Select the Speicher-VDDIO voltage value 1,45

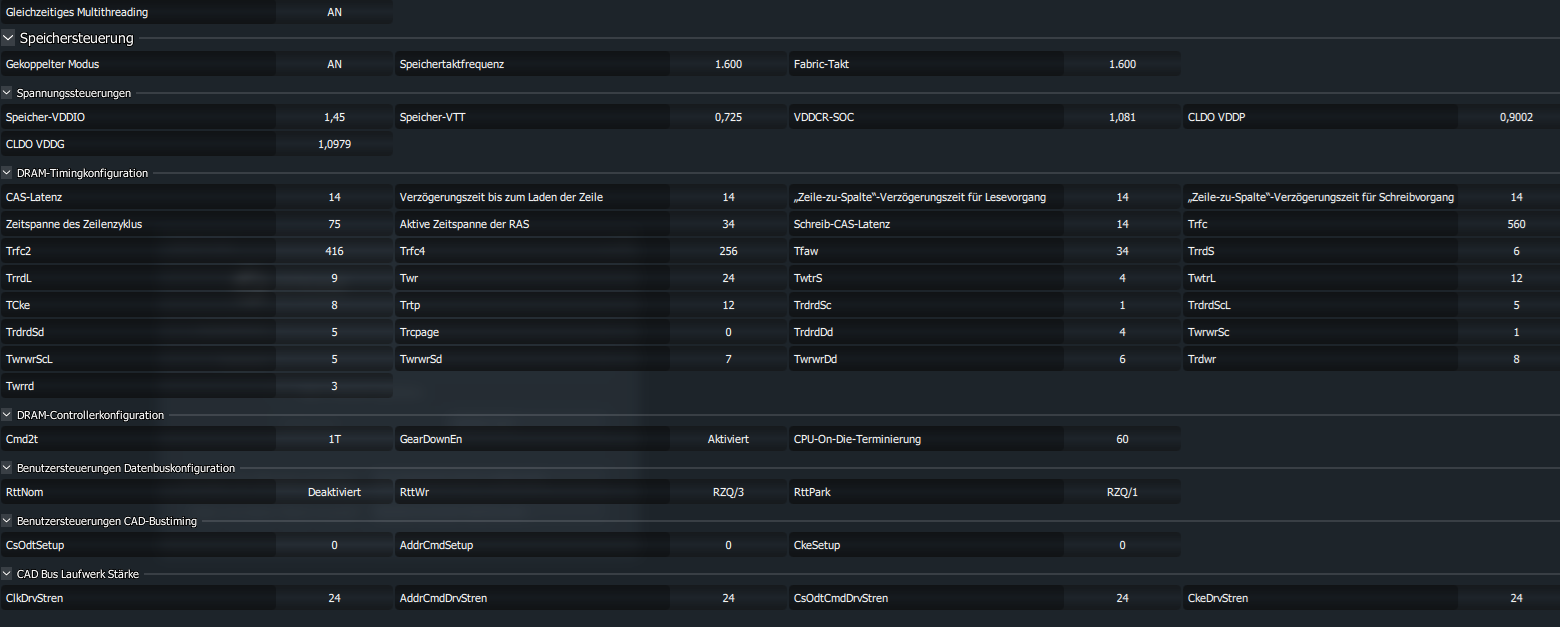[x=334, y=117]
